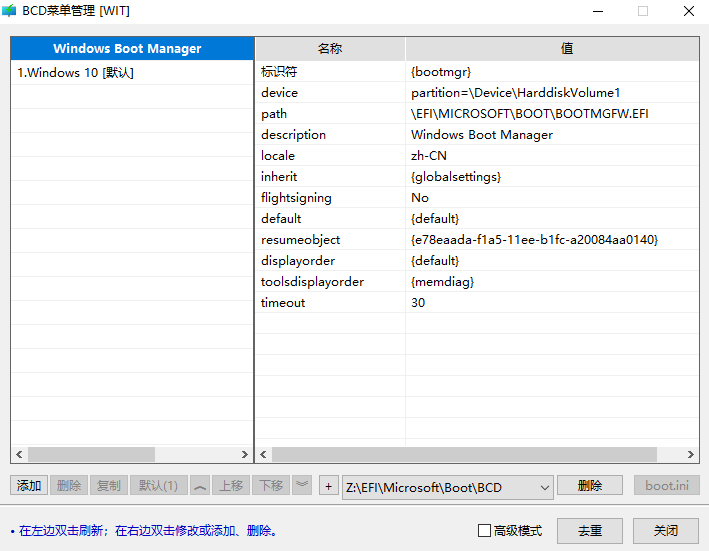709x551 pixels.
Task: Click the 复制 button
Action: point(109,485)
